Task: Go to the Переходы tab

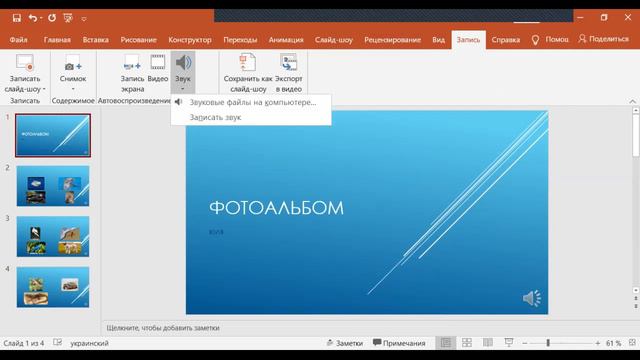Action: pos(240,40)
